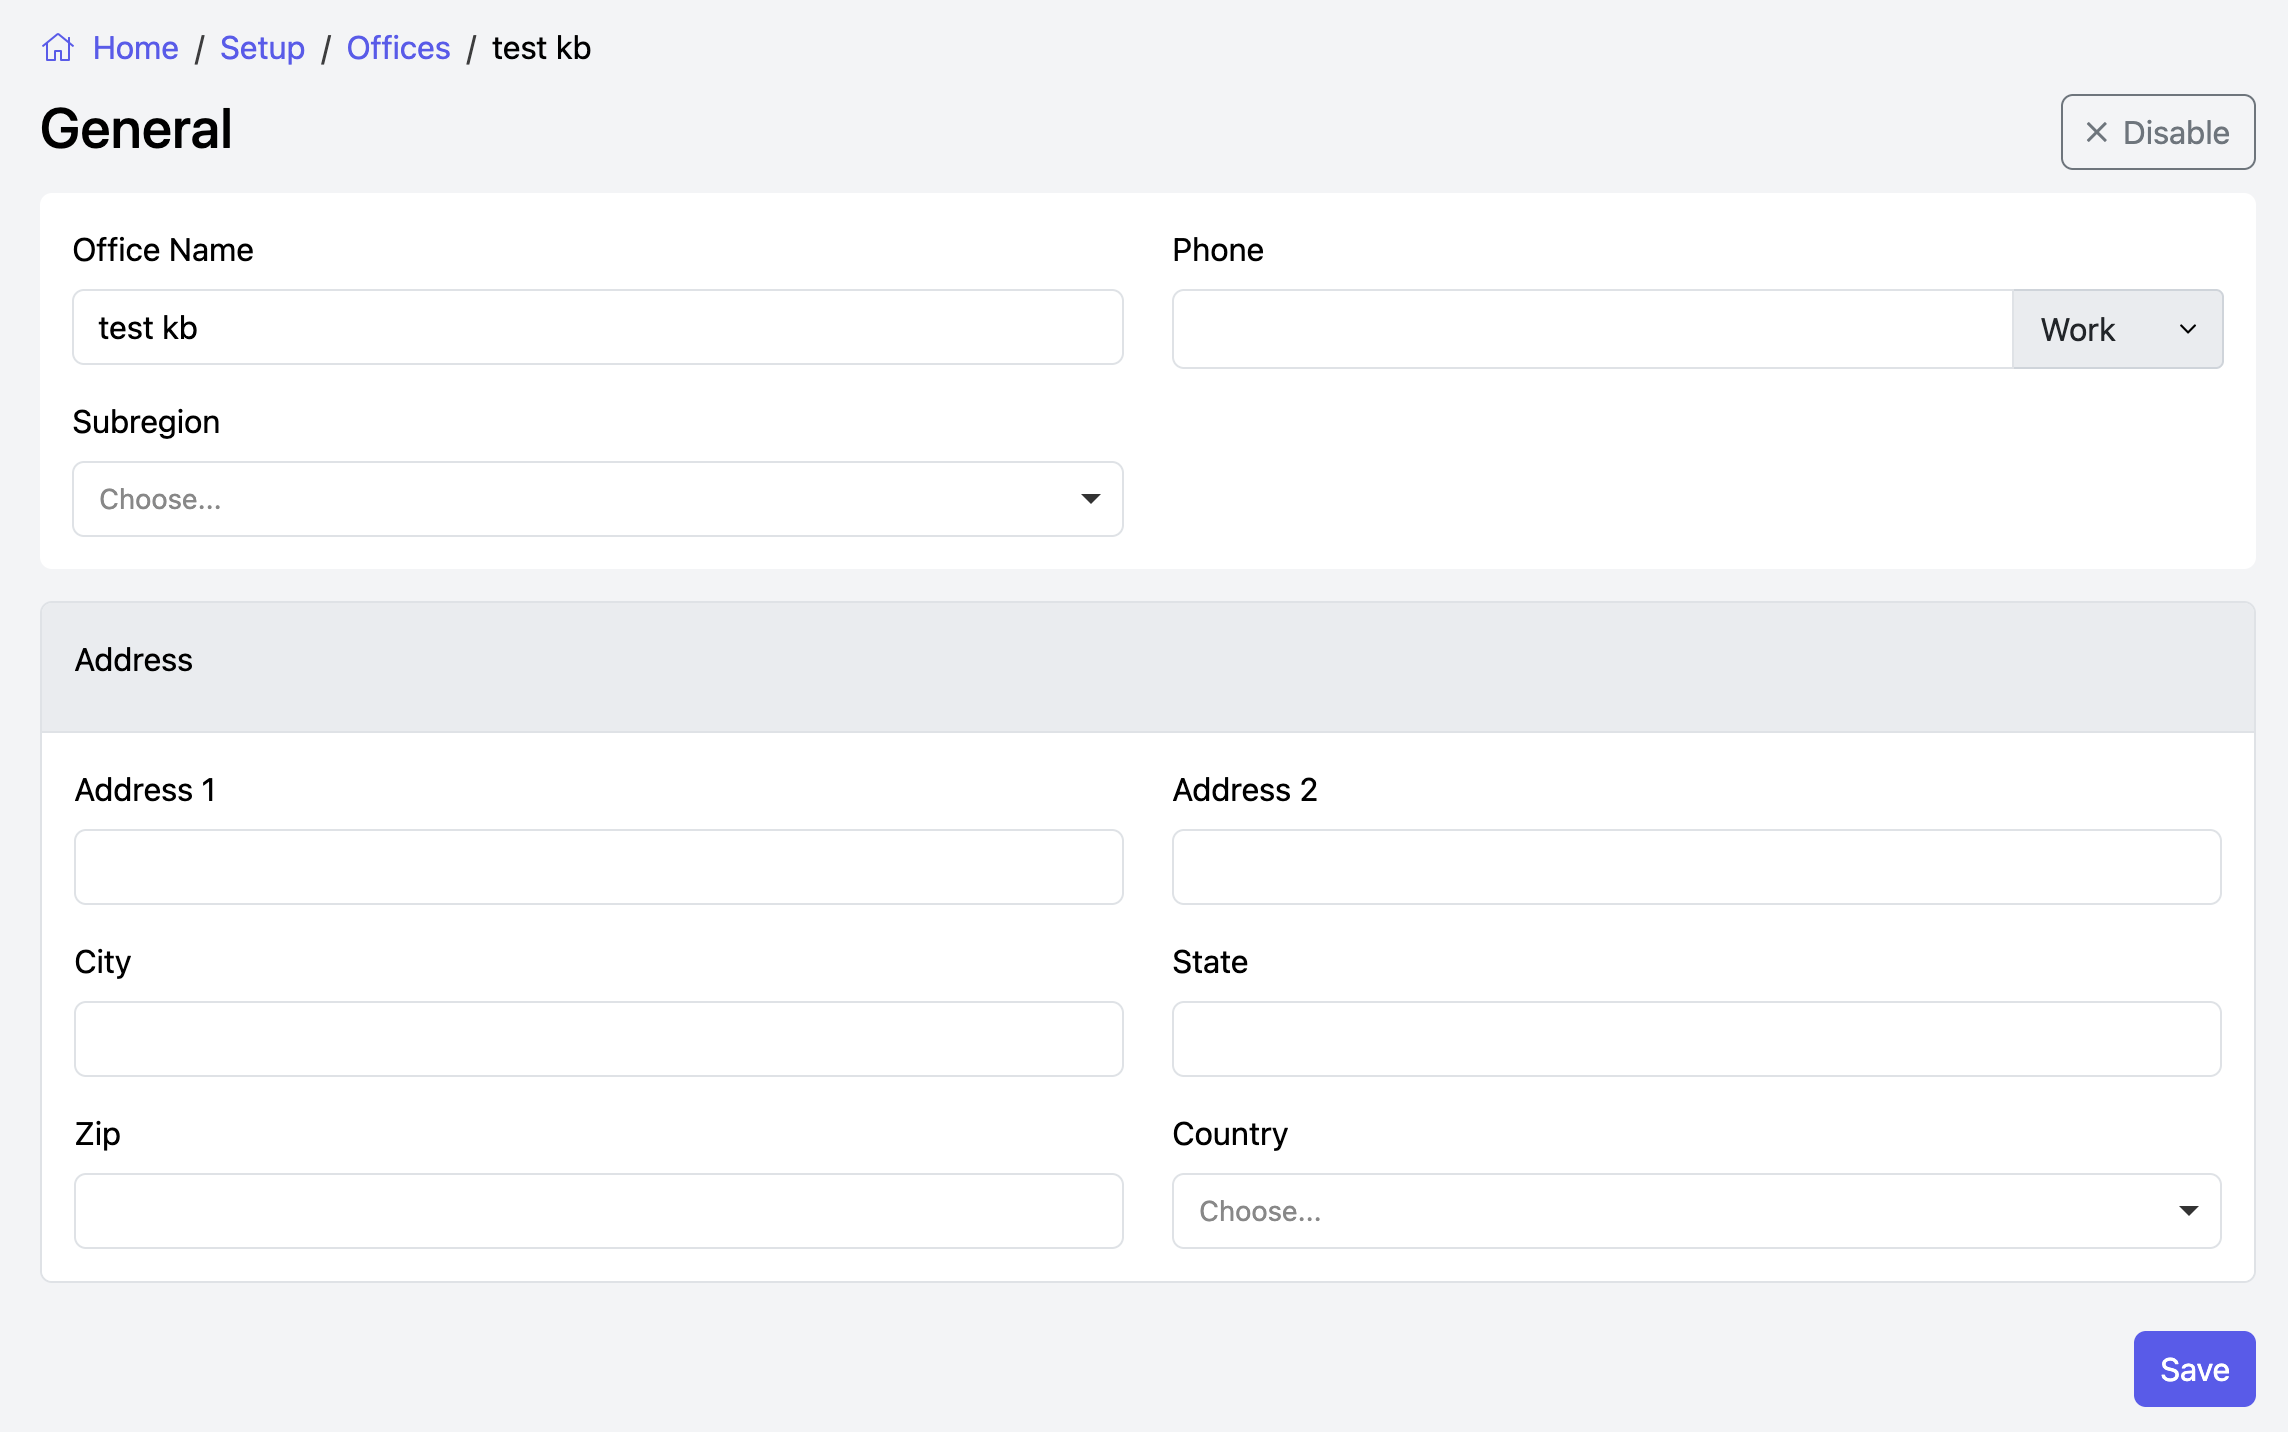Click the Address 1 input field

(598, 867)
